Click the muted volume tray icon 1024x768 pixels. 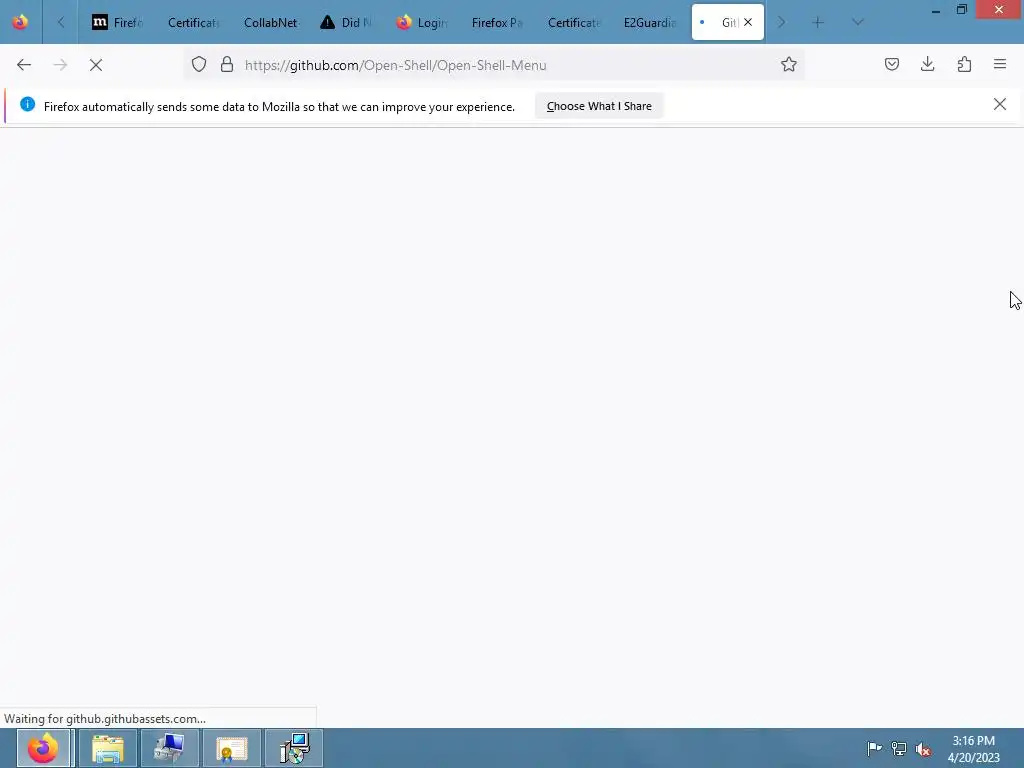point(923,749)
